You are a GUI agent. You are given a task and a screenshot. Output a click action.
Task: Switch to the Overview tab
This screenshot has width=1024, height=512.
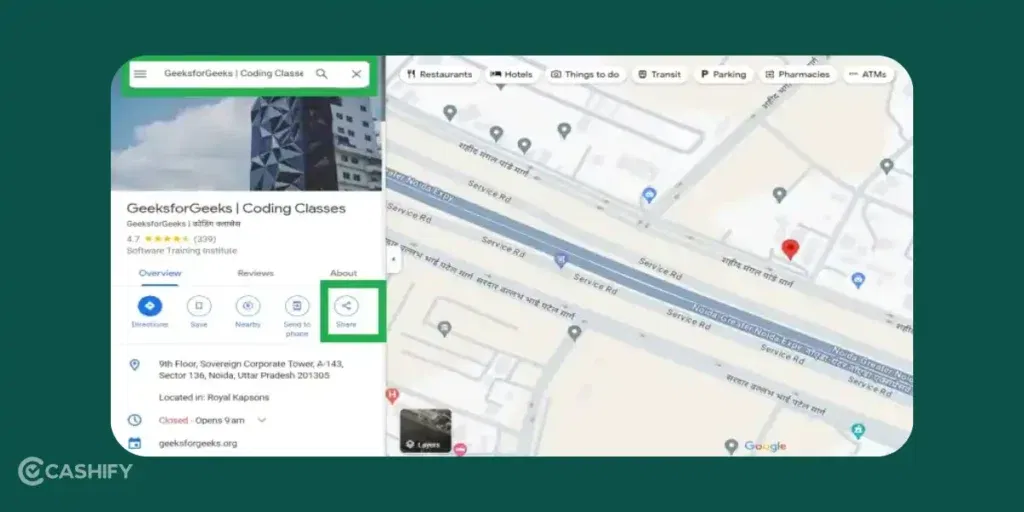[x=160, y=273]
